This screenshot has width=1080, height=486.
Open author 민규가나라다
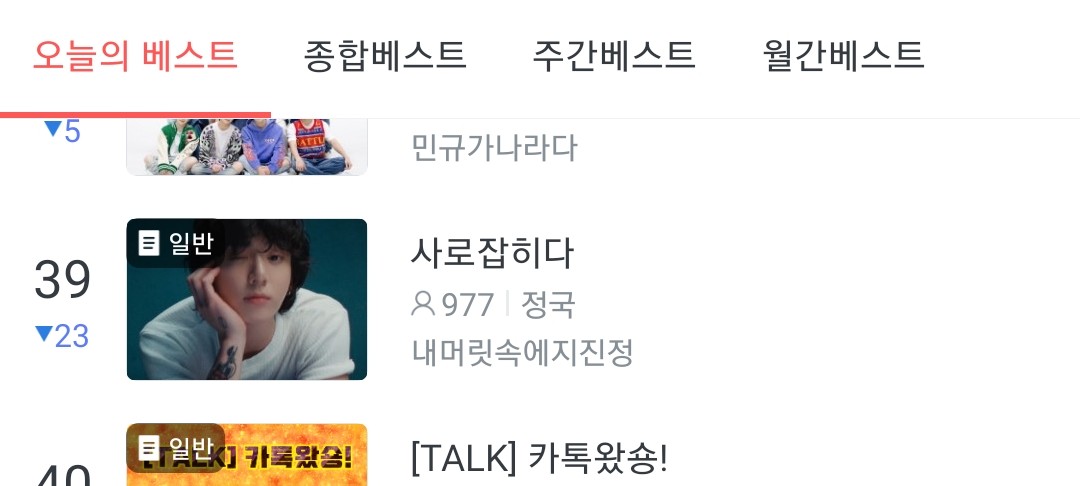click(x=494, y=147)
